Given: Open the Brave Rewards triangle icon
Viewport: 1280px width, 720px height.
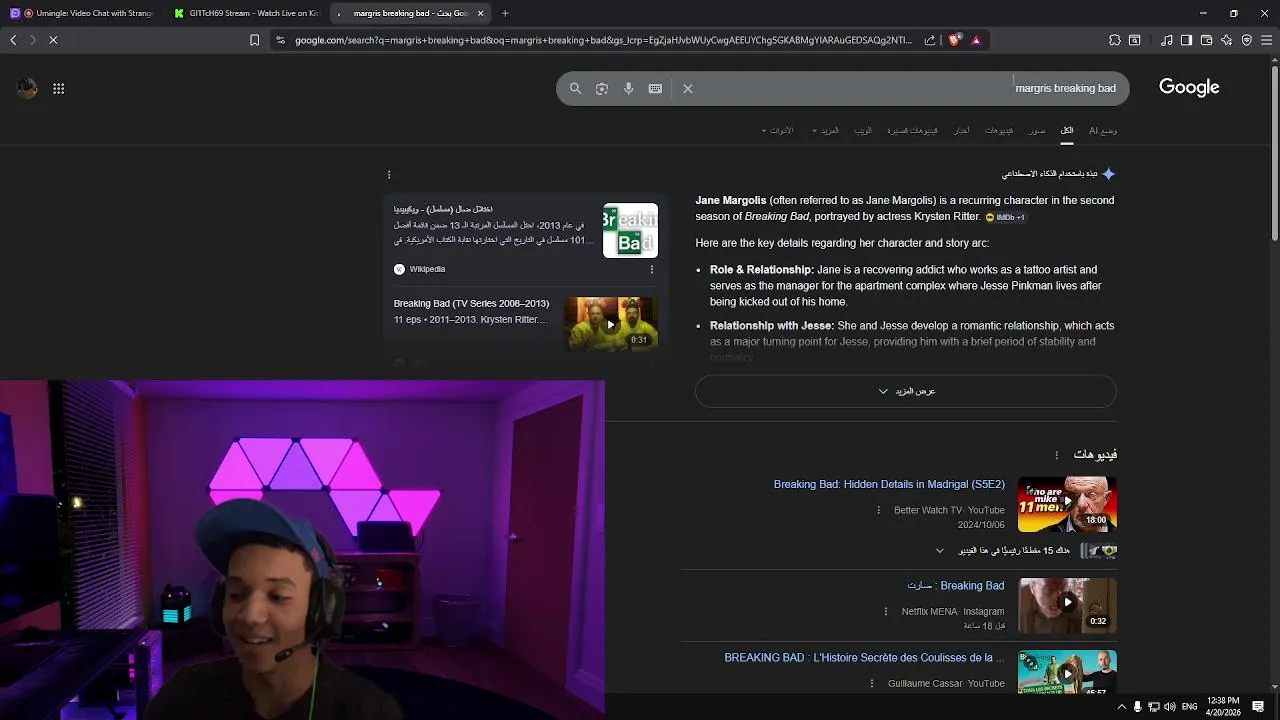Looking at the screenshot, I should tap(976, 40).
